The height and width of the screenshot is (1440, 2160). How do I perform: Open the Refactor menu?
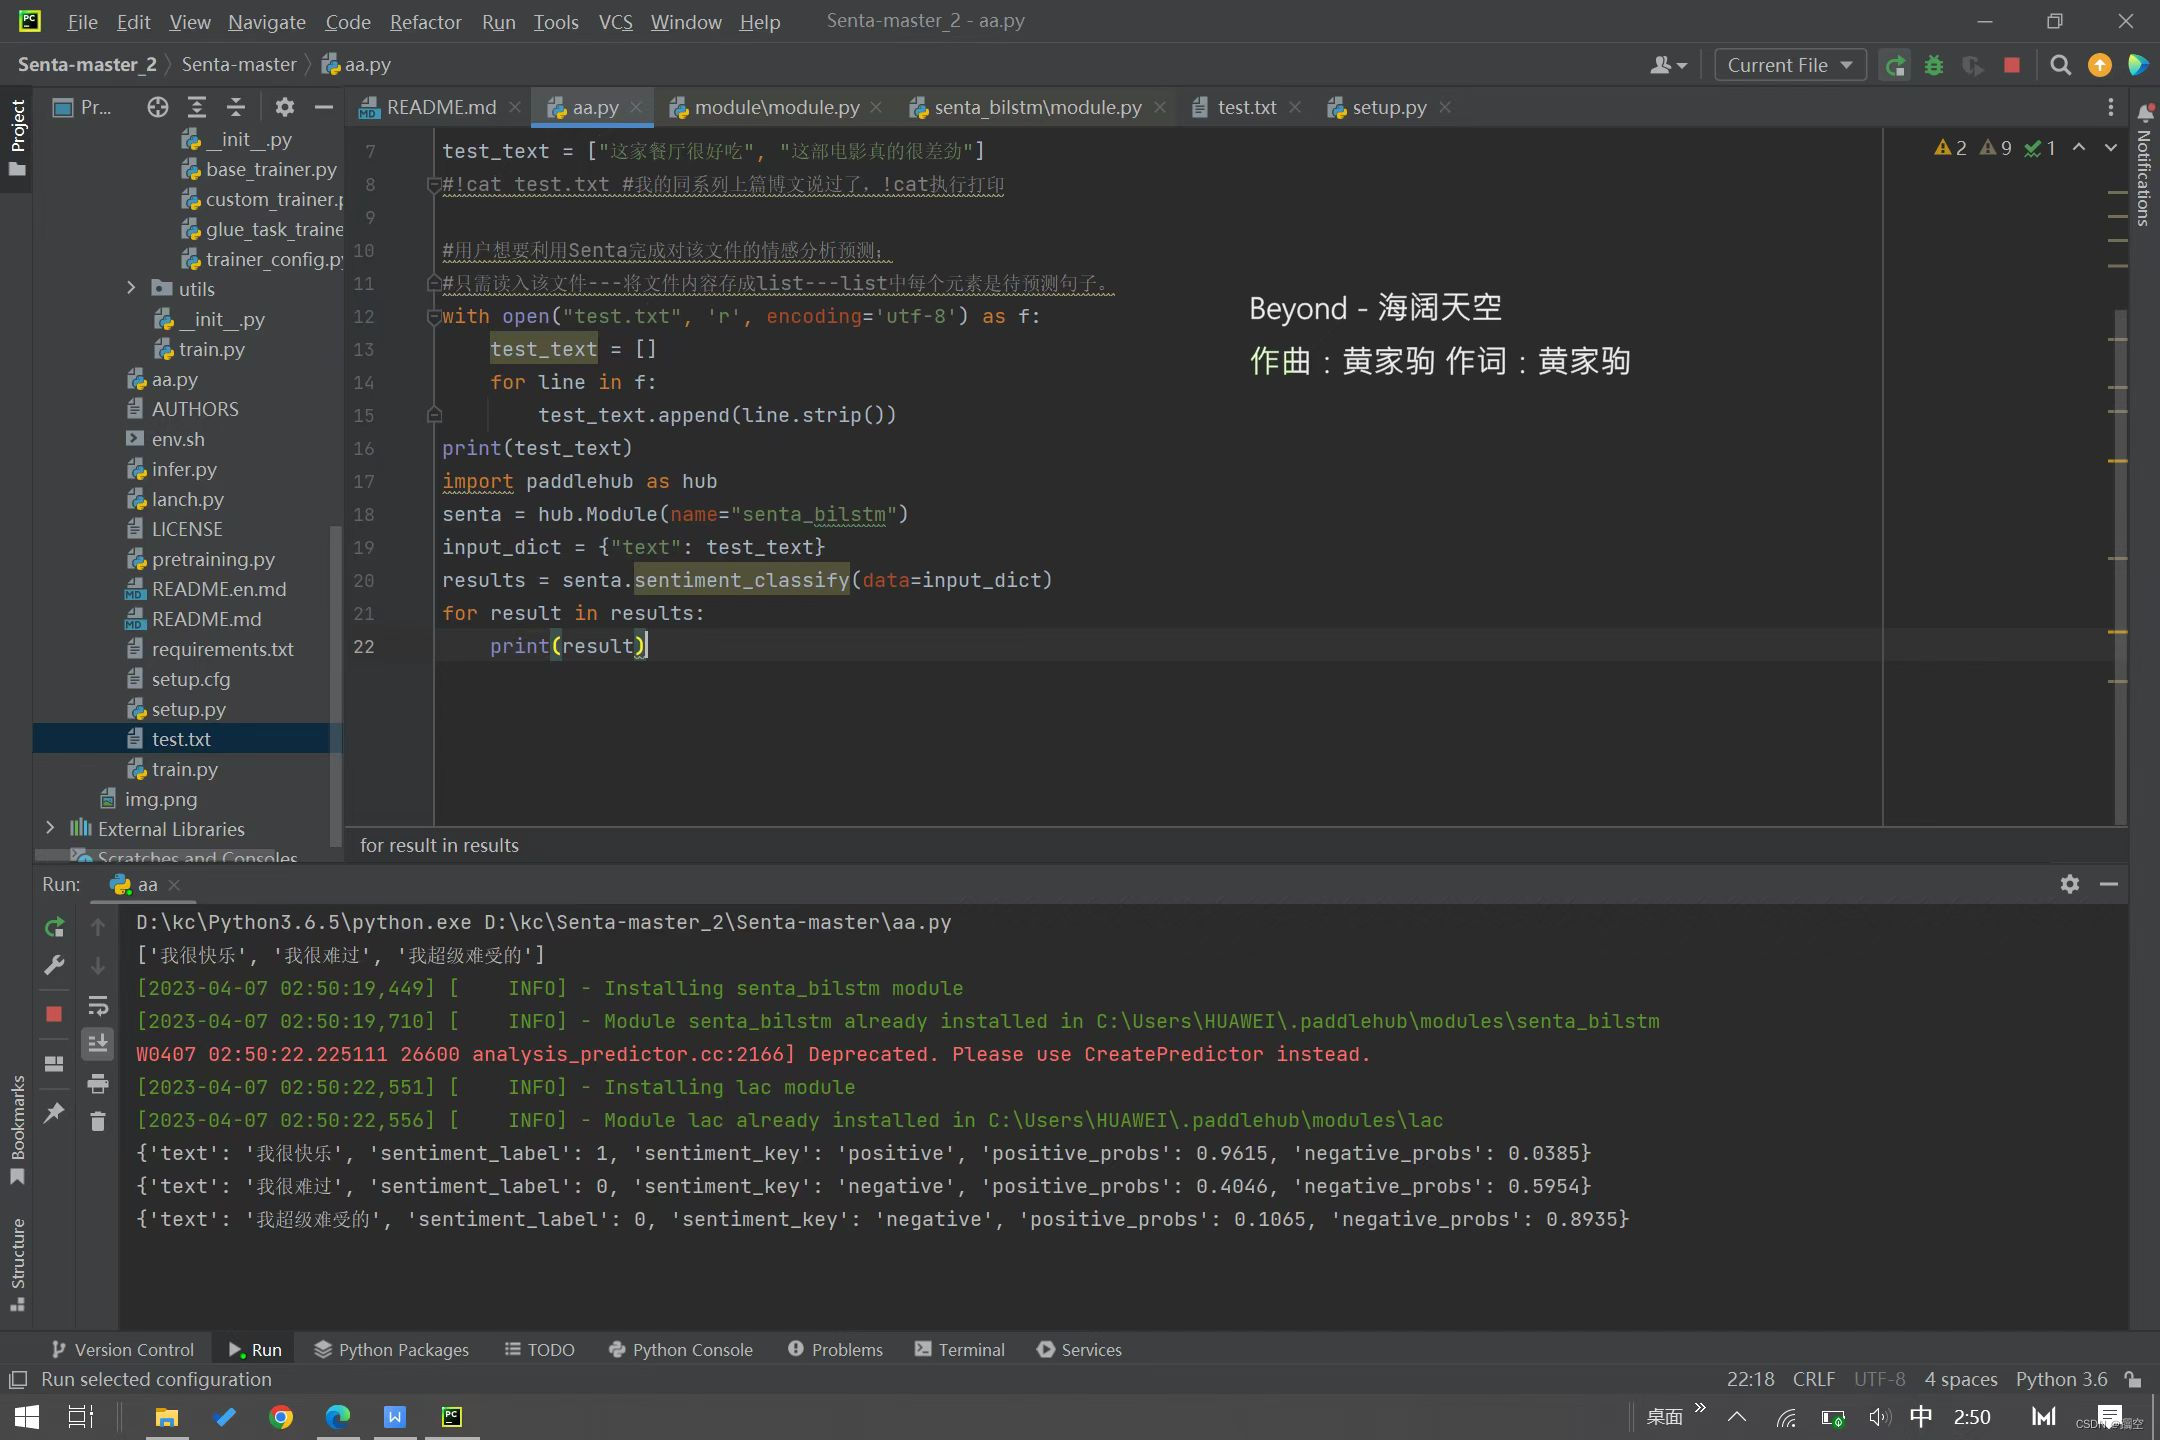pos(425,21)
